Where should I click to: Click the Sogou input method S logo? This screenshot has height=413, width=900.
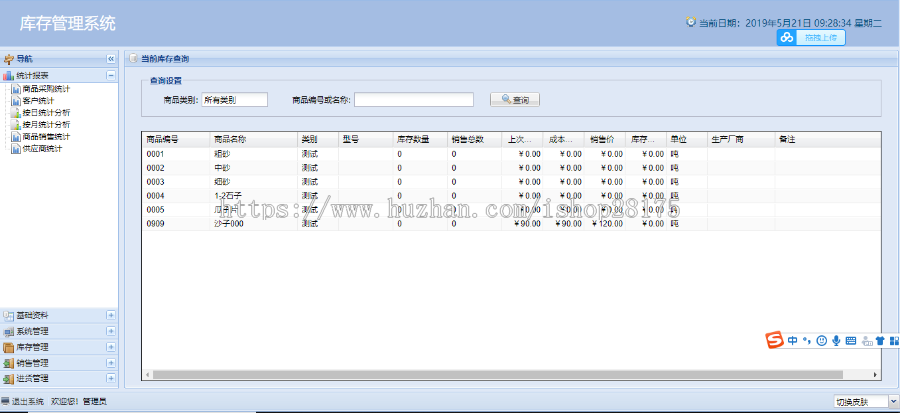coord(774,340)
